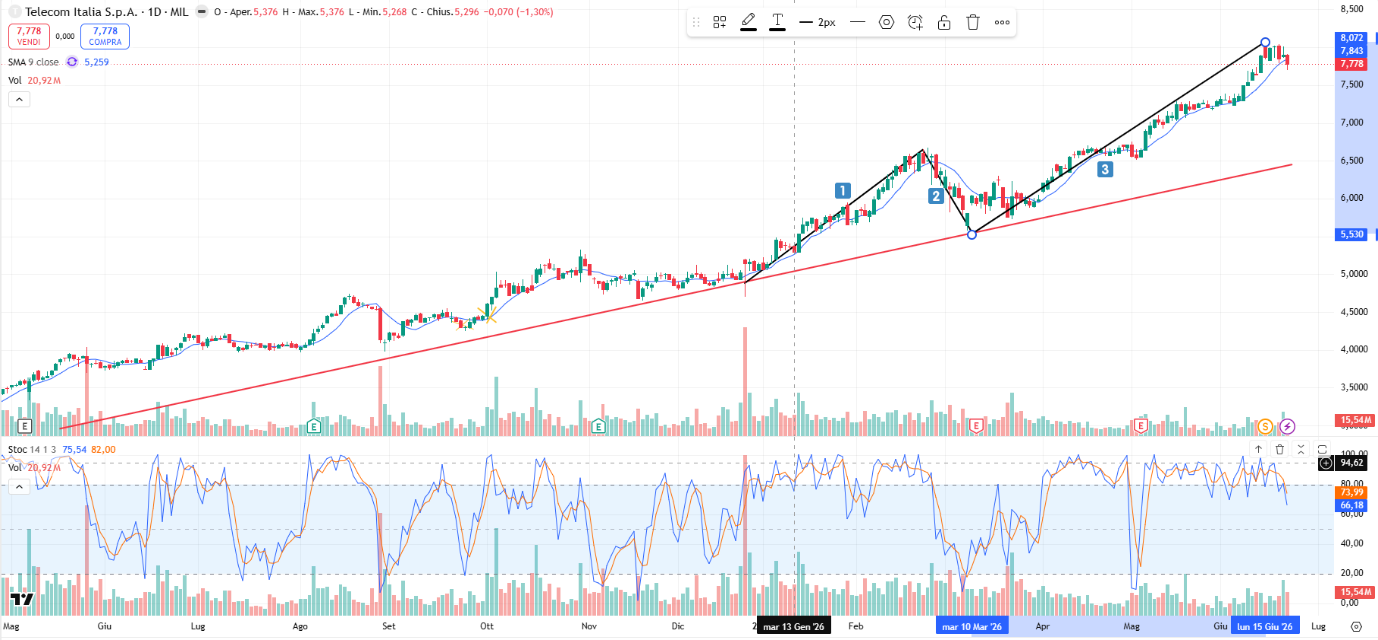Viewport: 1378px width, 640px height.
Task: Select the wave label 1
Action: point(843,190)
